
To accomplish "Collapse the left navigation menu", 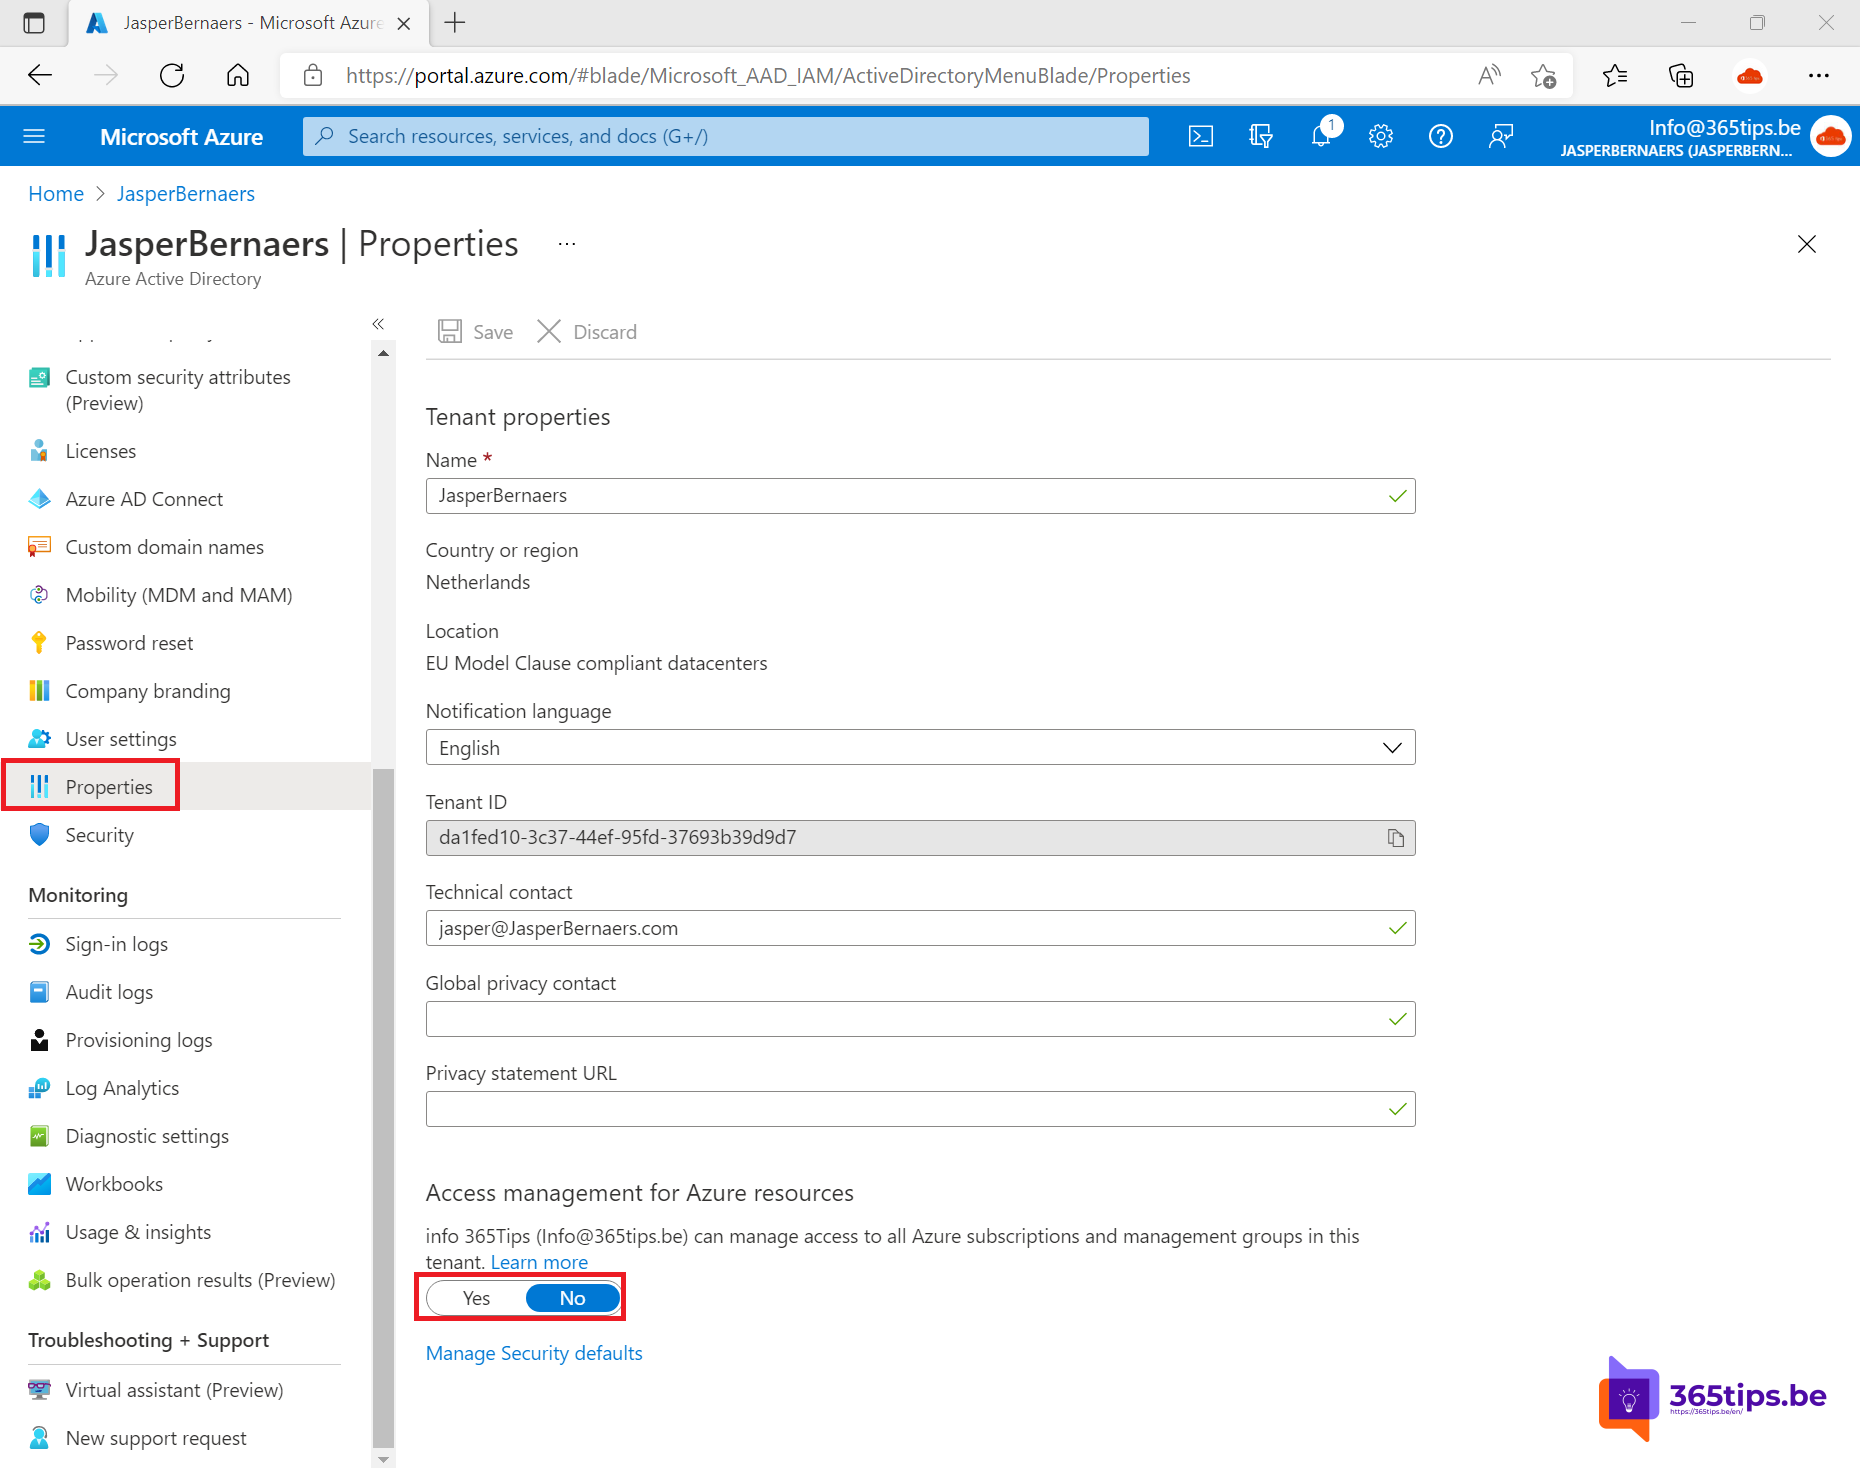I will tap(378, 324).
